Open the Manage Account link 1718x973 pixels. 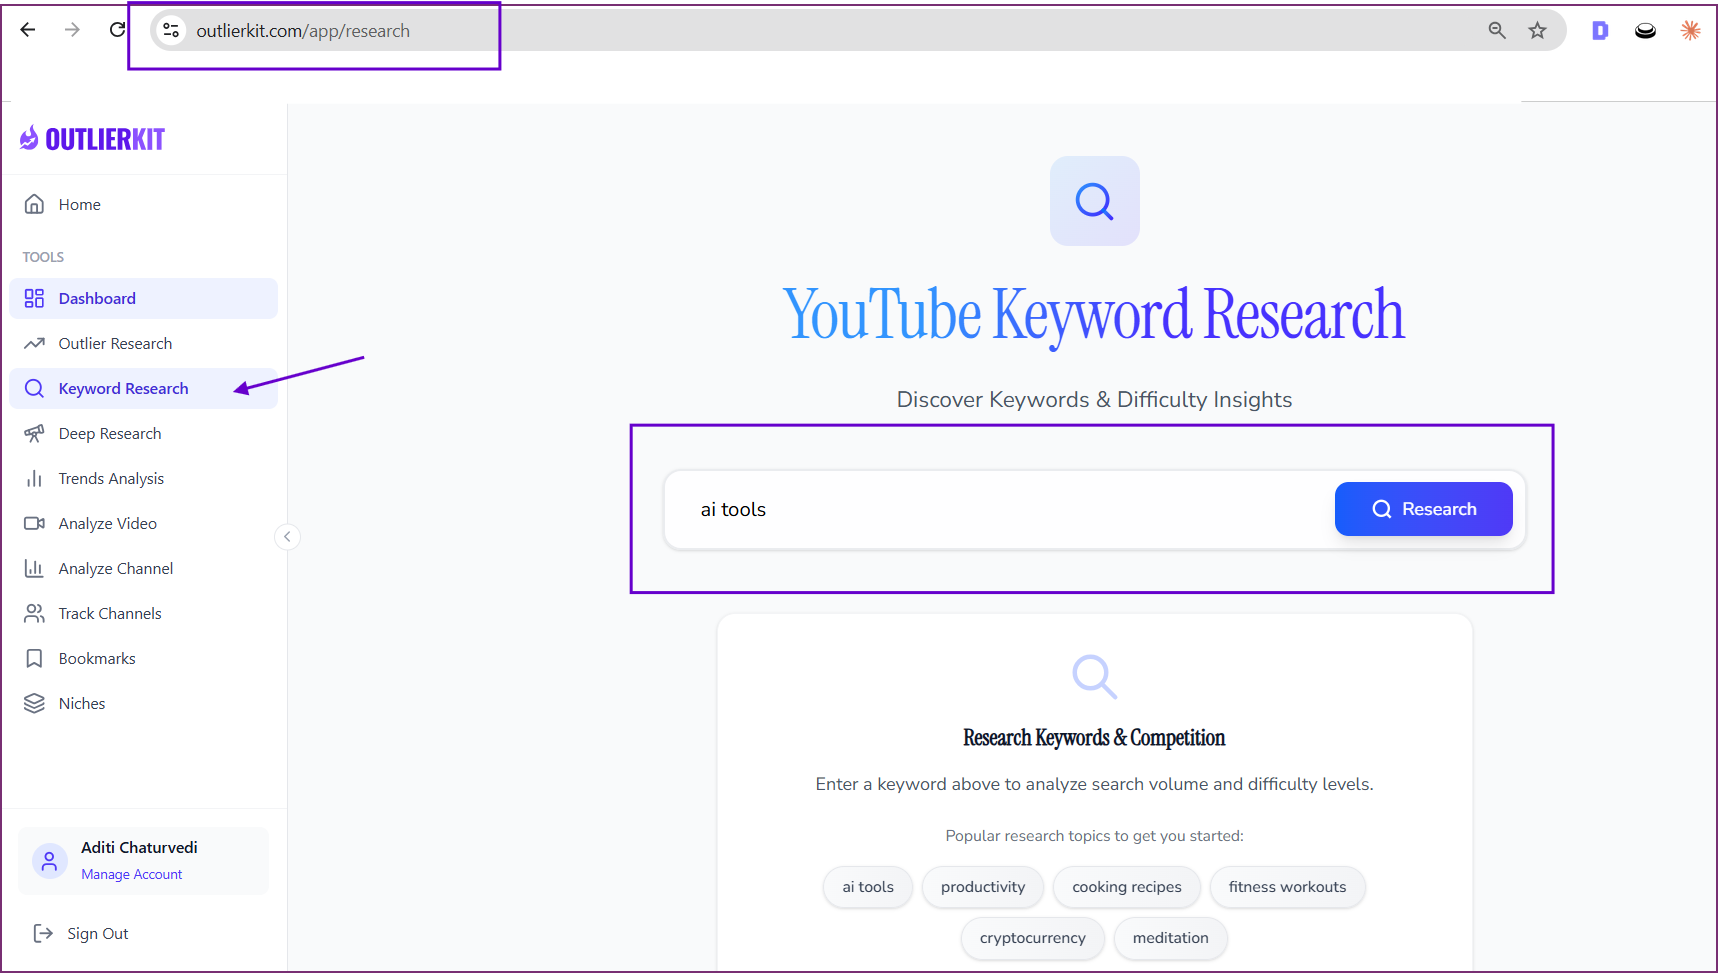click(131, 874)
